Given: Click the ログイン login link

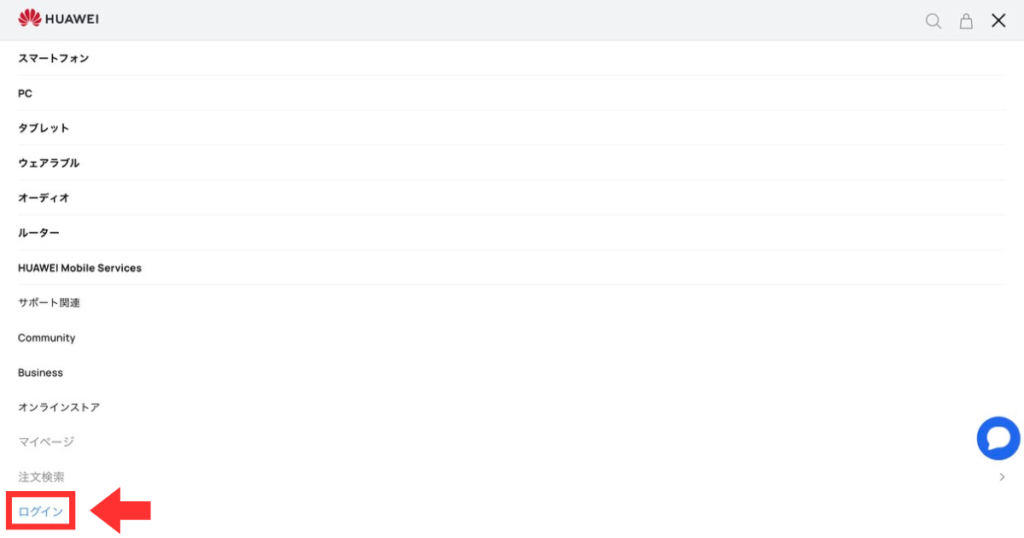Looking at the screenshot, I should 40,511.
